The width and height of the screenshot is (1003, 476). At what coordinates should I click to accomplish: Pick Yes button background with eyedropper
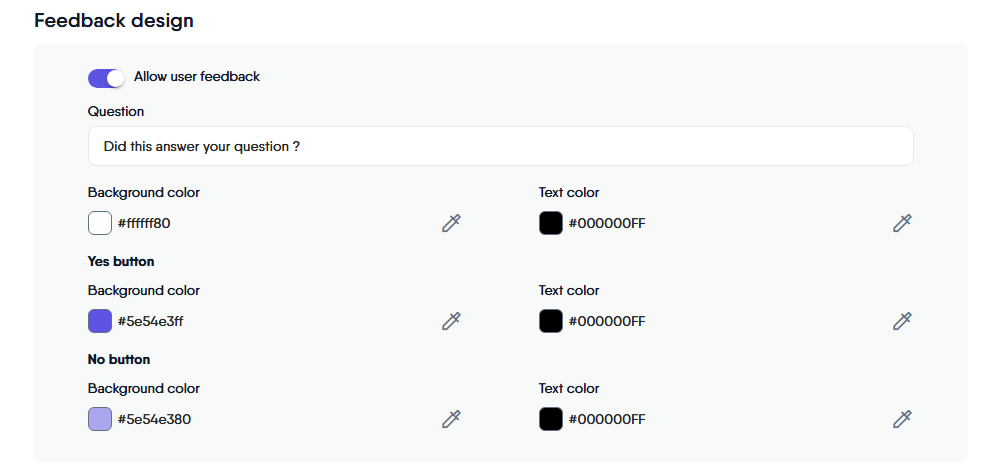pyautogui.click(x=451, y=321)
